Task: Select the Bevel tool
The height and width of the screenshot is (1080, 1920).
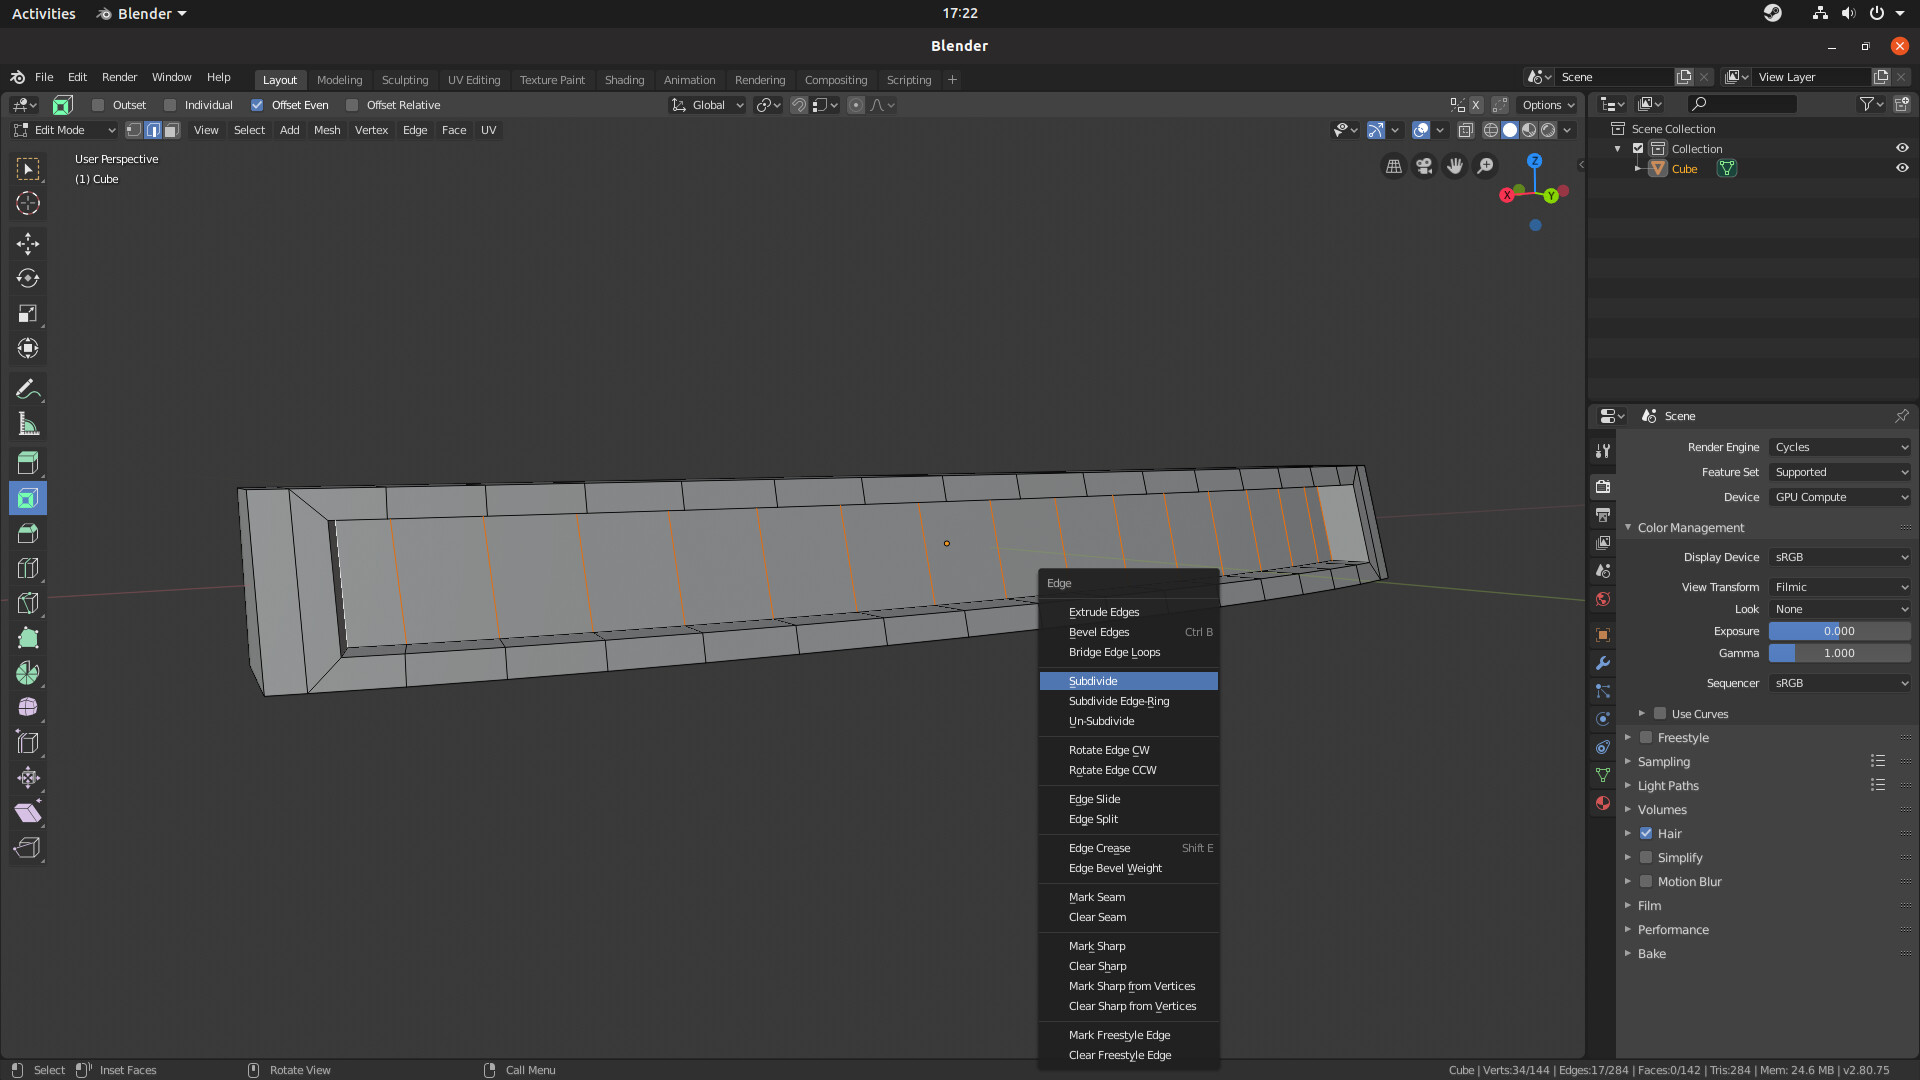Action: click(x=28, y=533)
